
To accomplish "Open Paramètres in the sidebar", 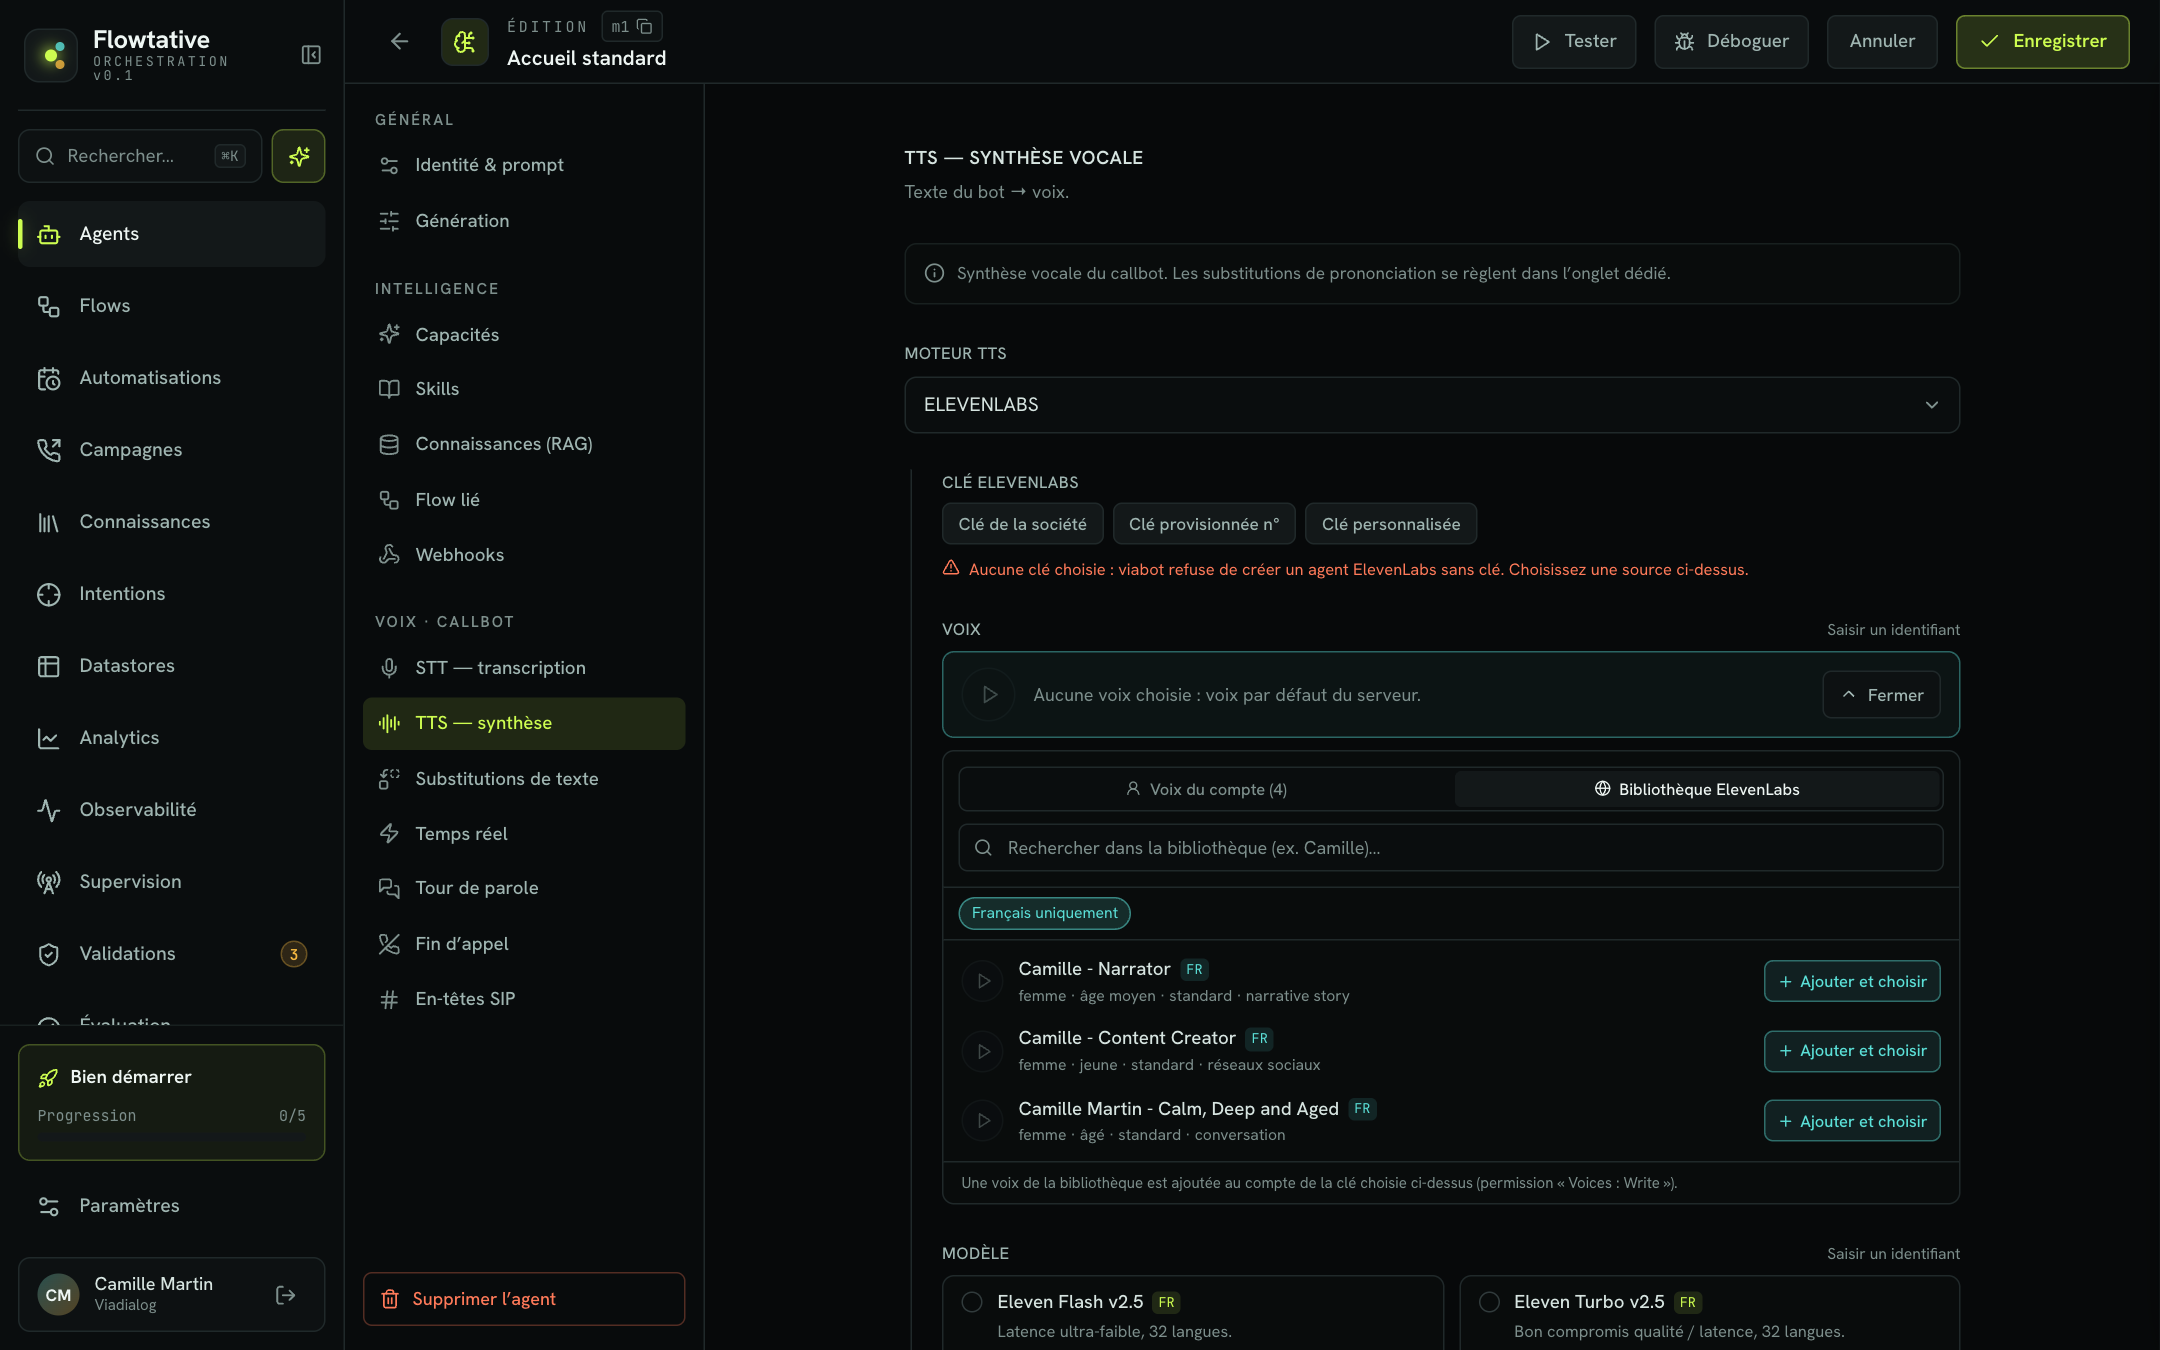I will click(x=172, y=1206).
